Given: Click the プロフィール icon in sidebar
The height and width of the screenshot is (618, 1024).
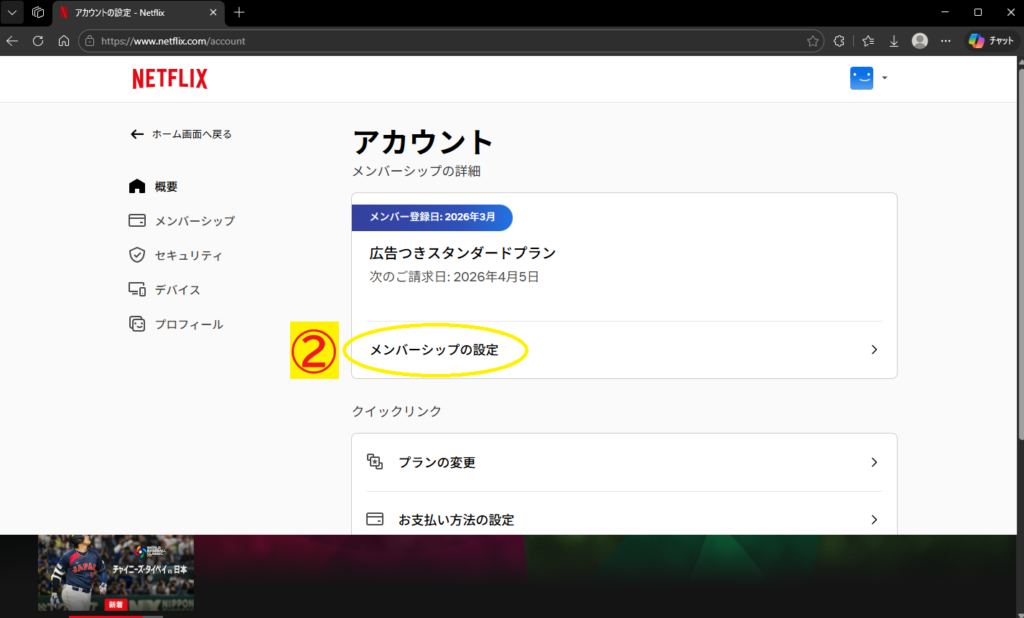Looking at the screenshot, I should pyautogui.click(x=138, y=324).
